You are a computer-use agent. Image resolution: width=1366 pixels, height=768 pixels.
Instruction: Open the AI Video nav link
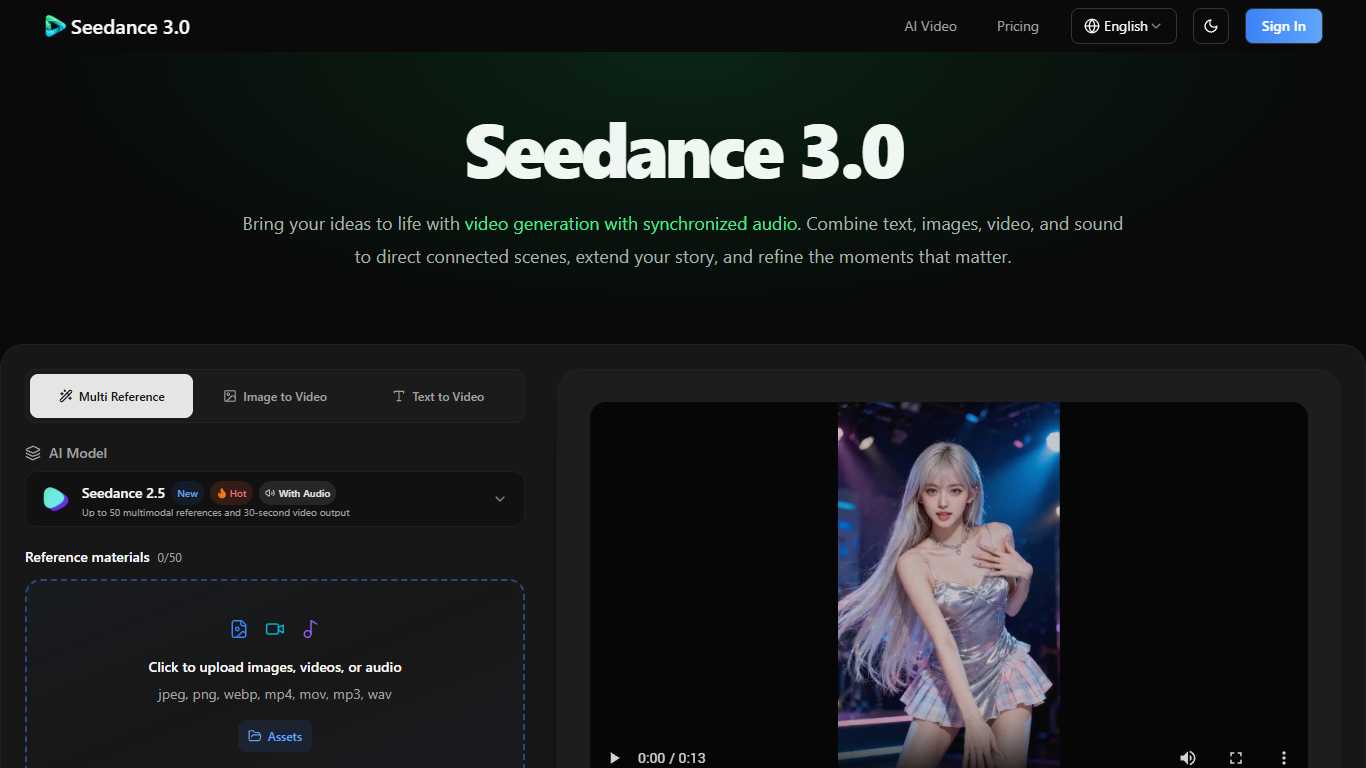(x=930, y=26)
